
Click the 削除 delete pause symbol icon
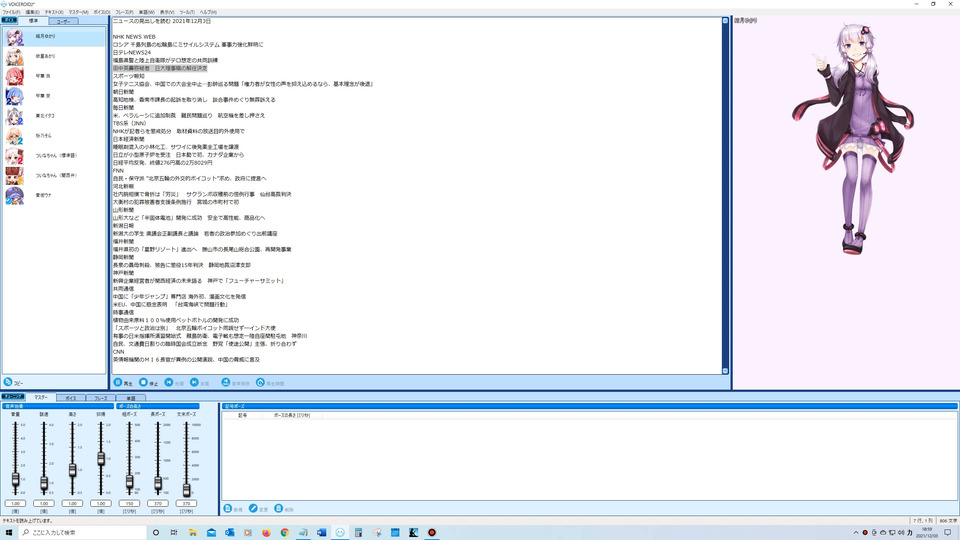coord(279,509)
